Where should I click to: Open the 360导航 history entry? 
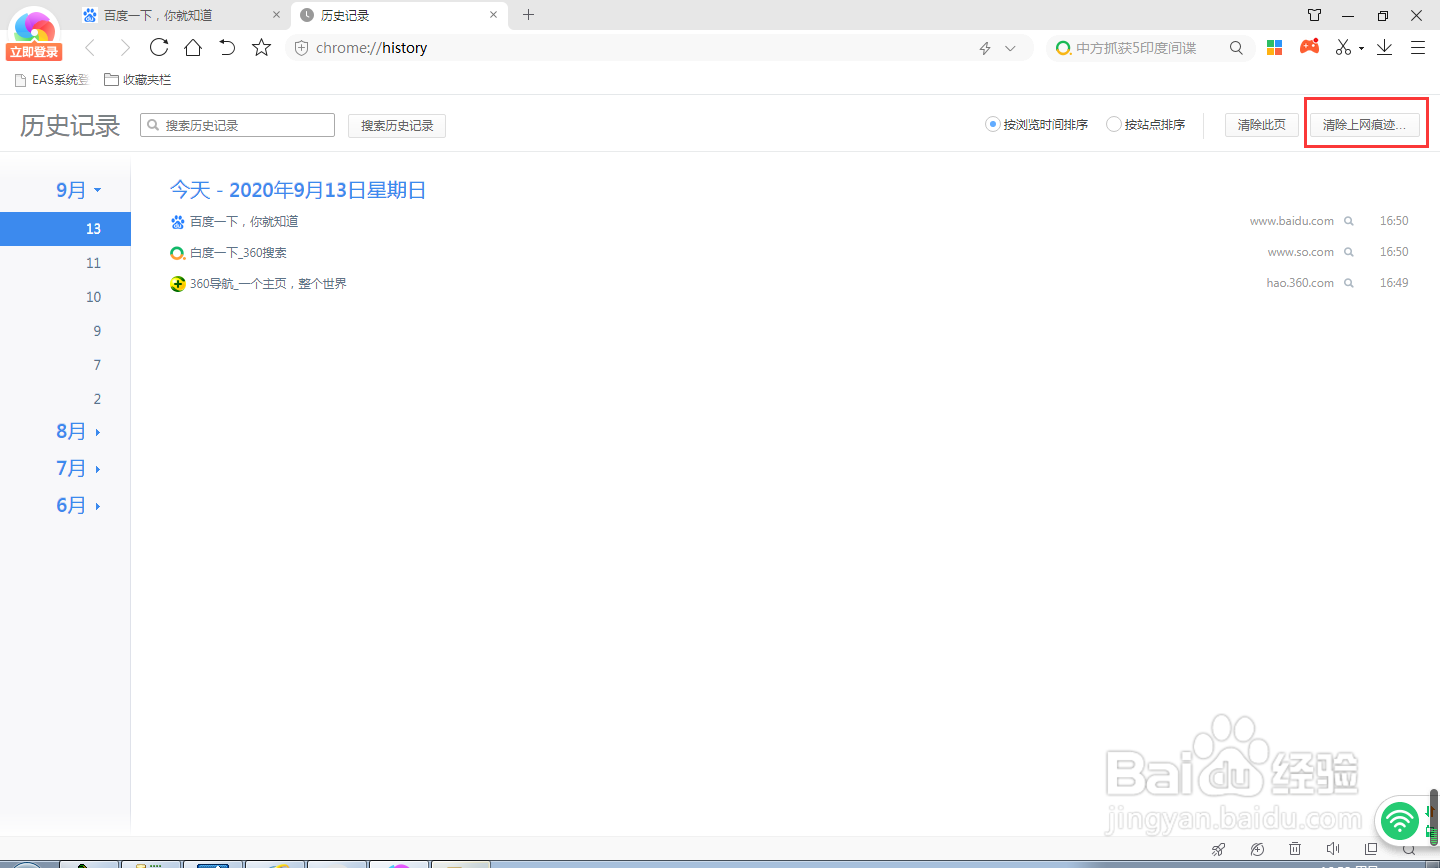[268, 283]
